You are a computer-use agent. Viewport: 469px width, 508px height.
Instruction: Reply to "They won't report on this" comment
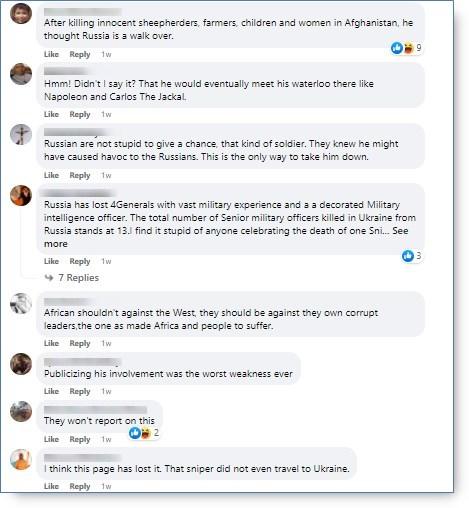80,439
